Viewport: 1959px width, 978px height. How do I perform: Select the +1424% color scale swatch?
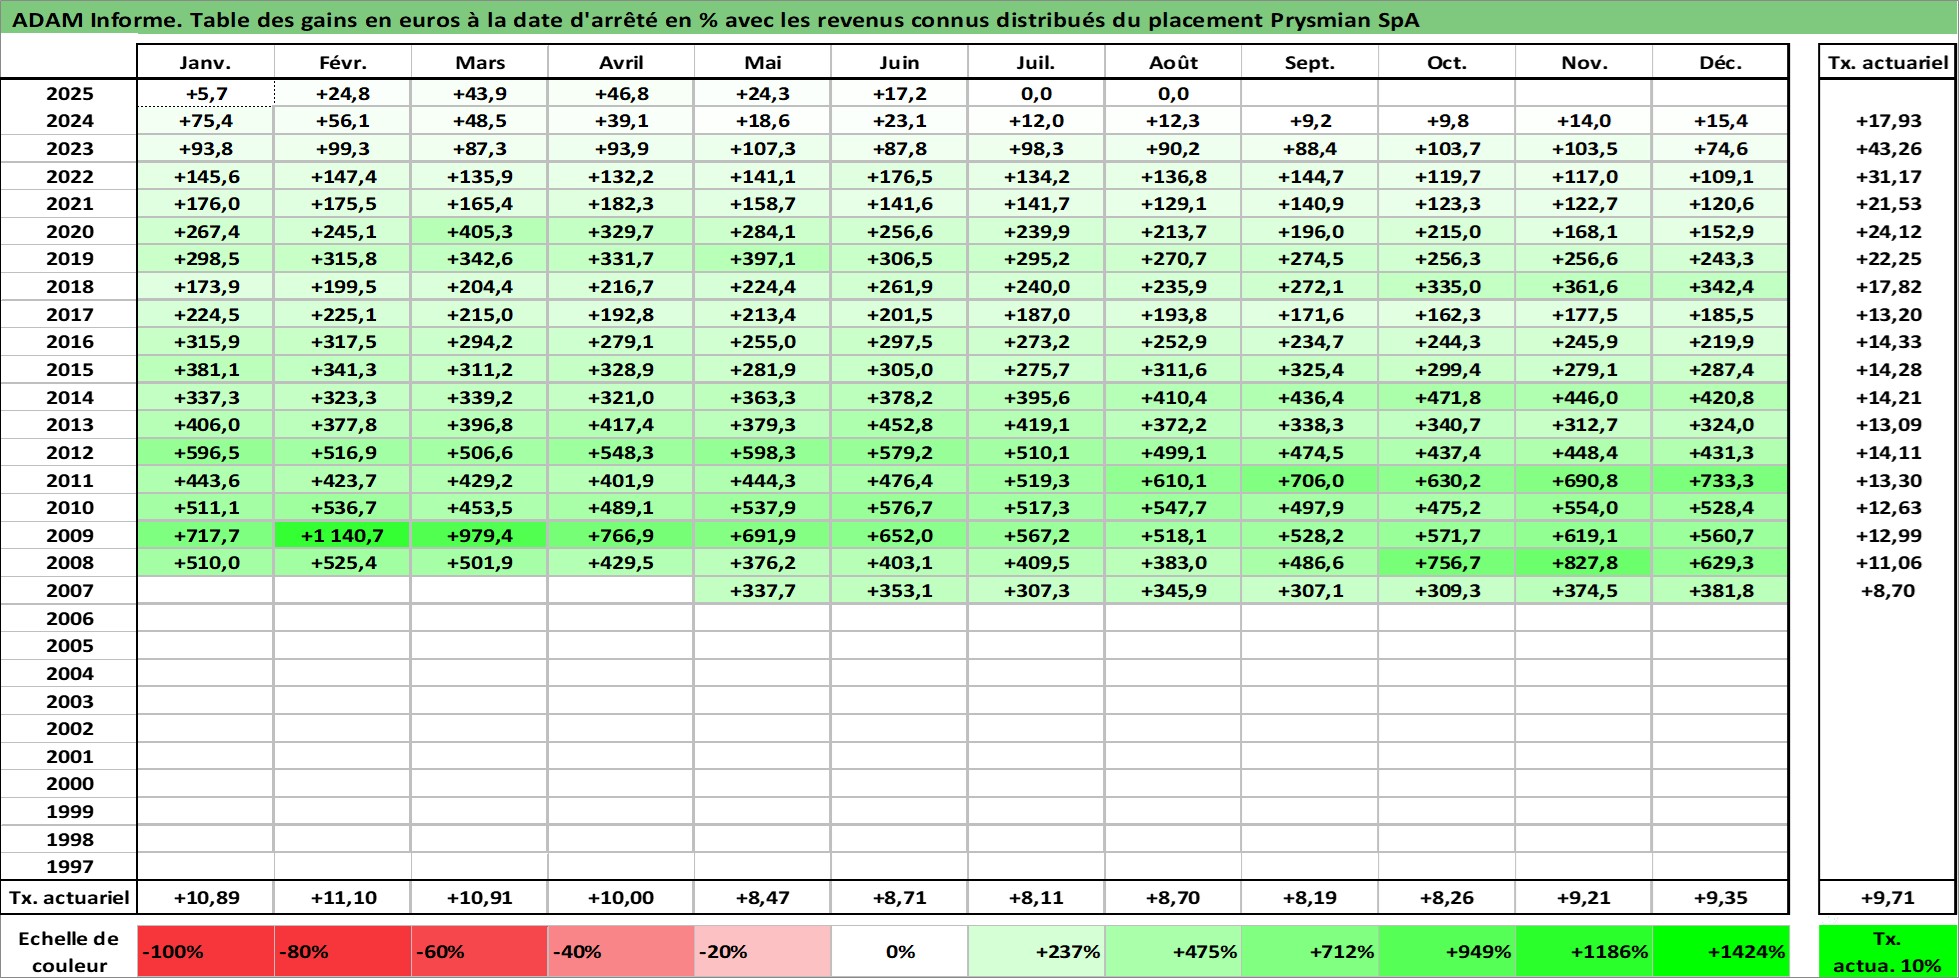pos(1720,951)
